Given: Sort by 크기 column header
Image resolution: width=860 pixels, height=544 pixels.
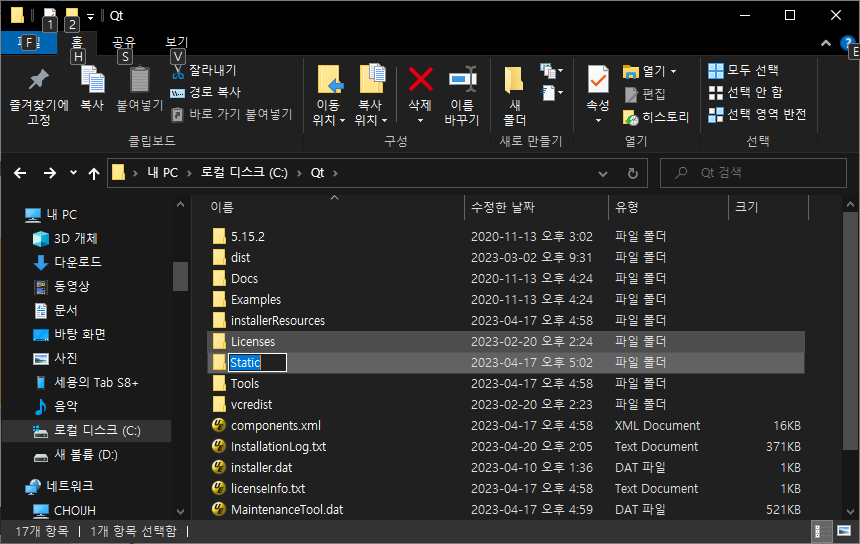Looking at the screenshot, I should coord(746,207).
